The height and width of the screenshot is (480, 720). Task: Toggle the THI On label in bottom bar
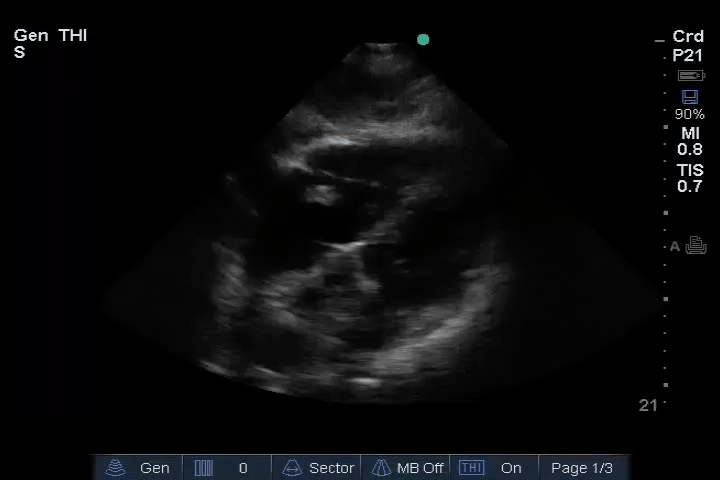click(x=511, y=468)
